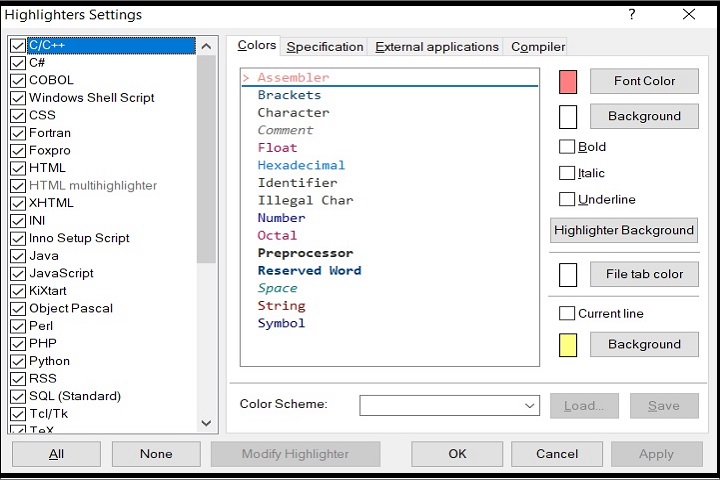Image resolution: width=720 pixels, height=480 pixels.
Task: Click the pink font color swatch
Action: 568,81
